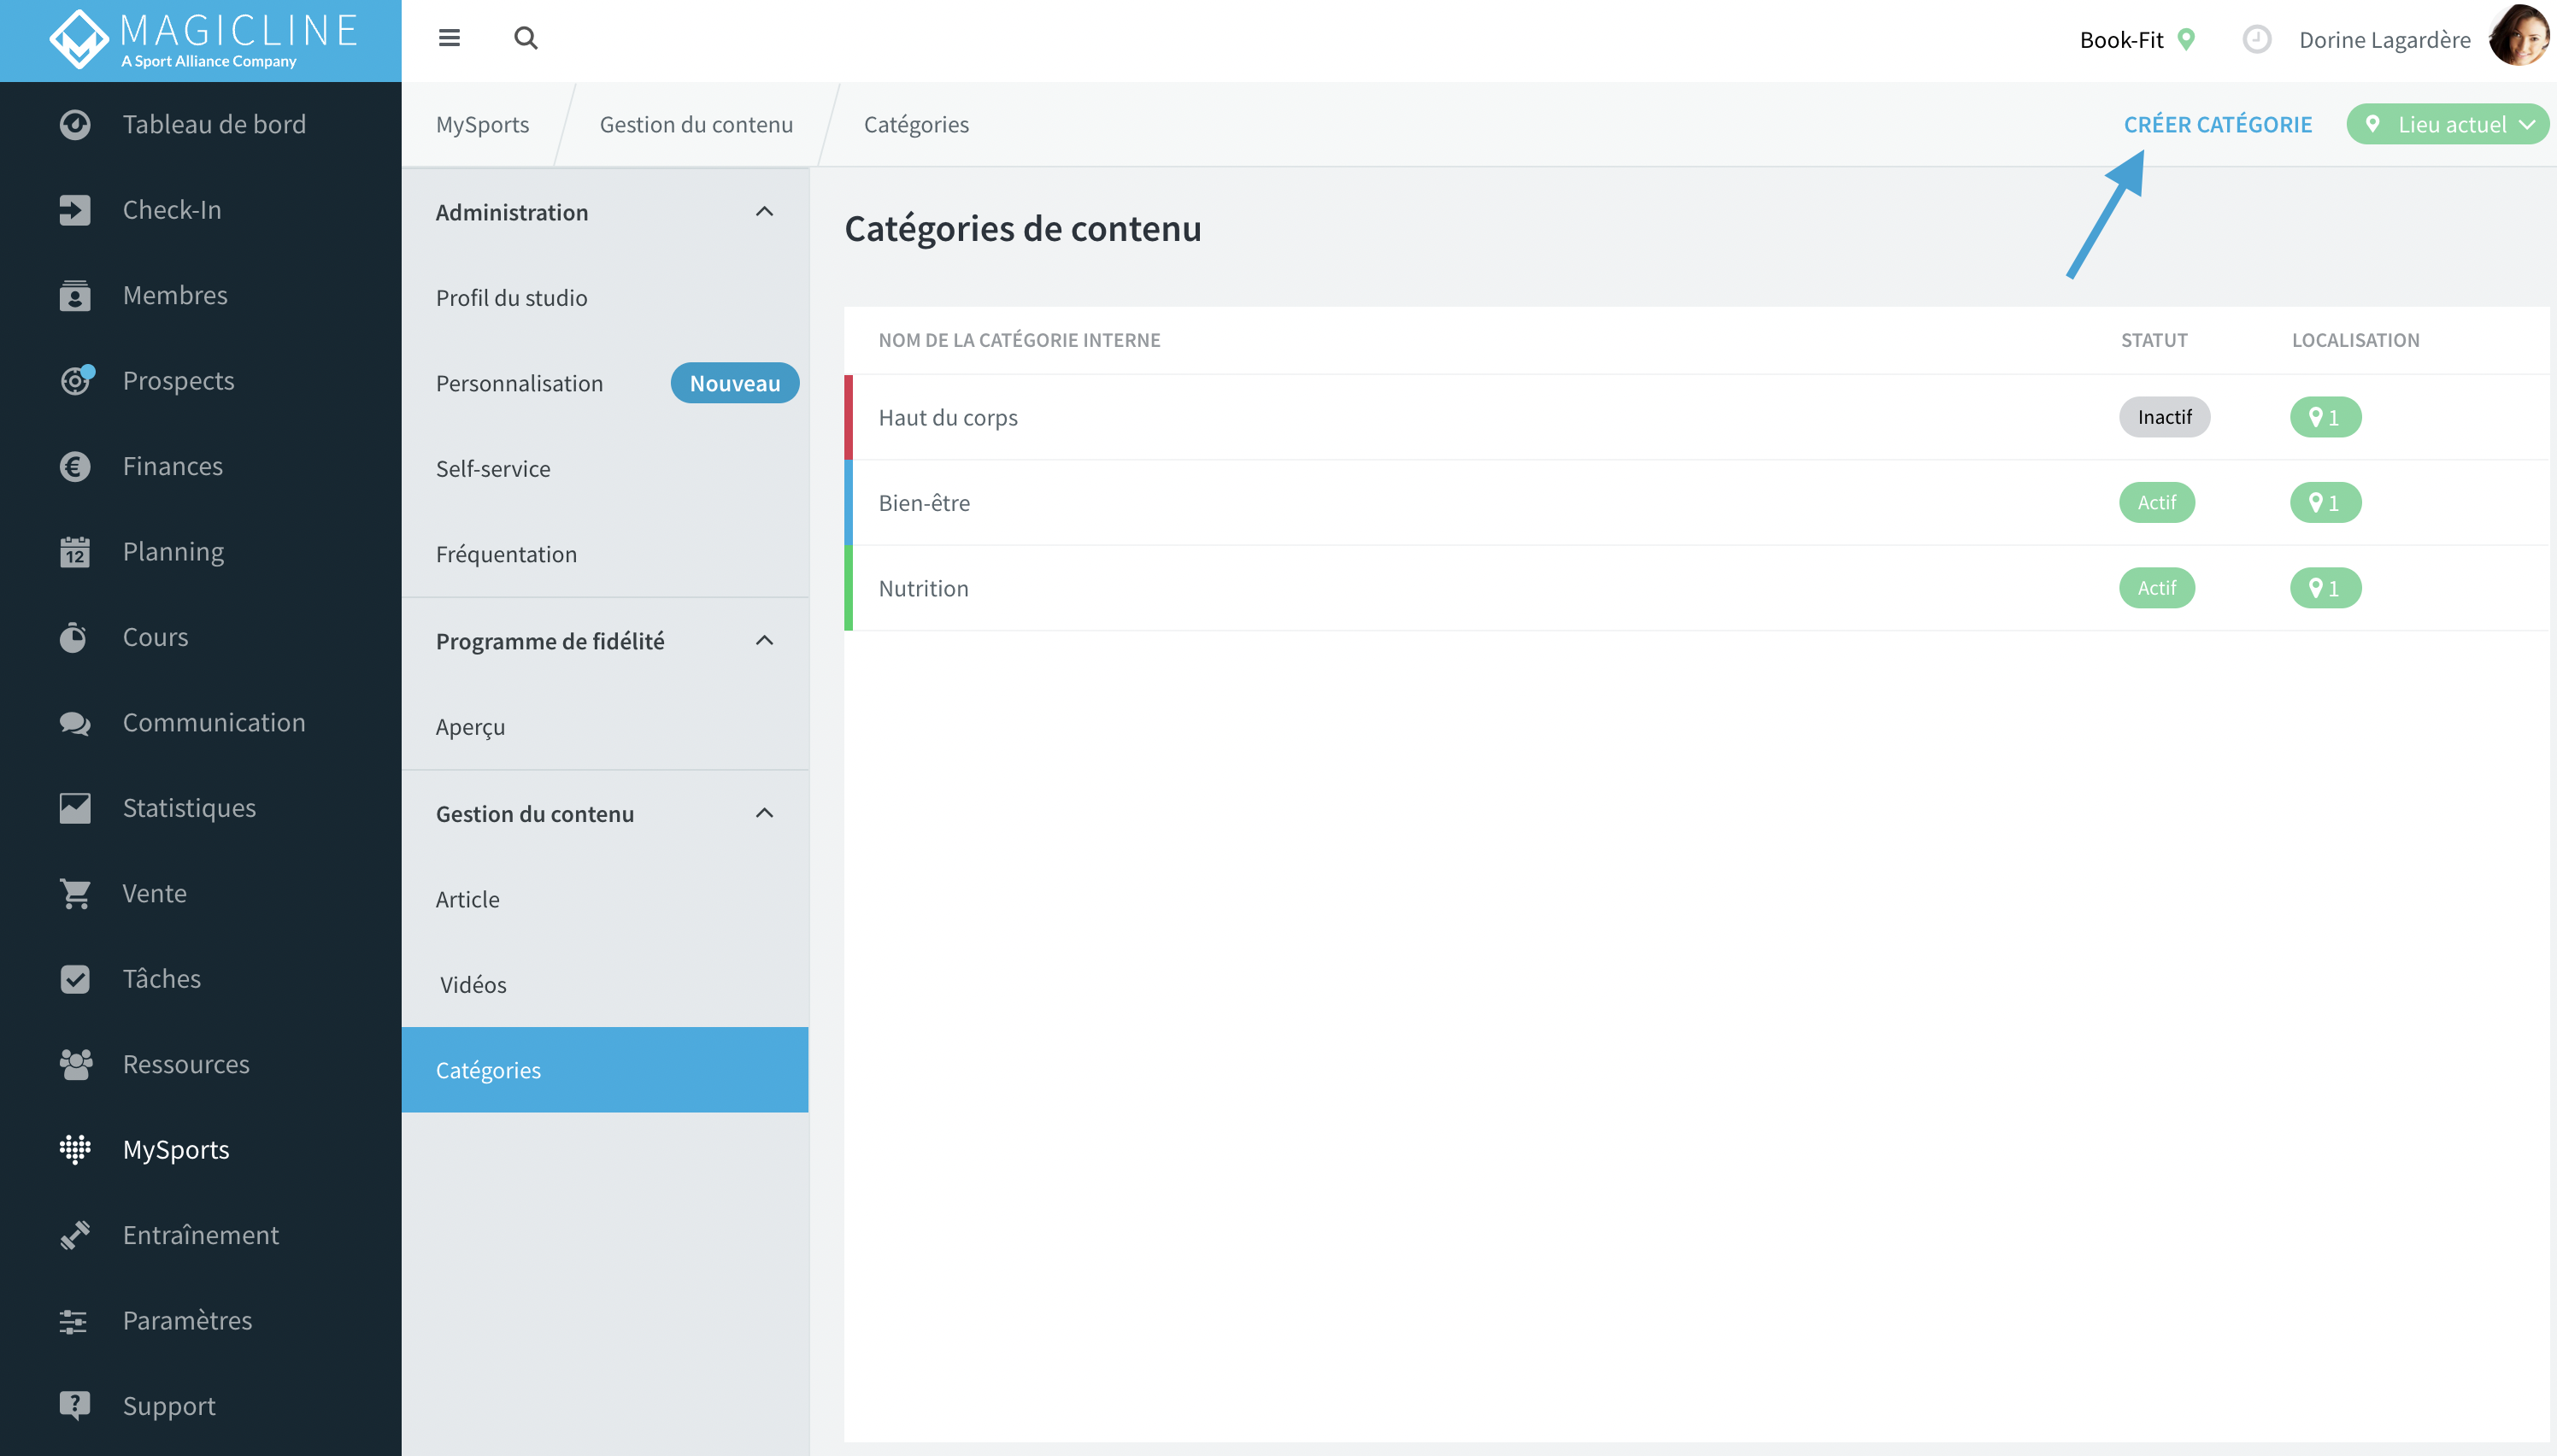Click the Paramètres sliders icon
The width and height of the screenshot is (2557, 1456).
click(73, 1321)
